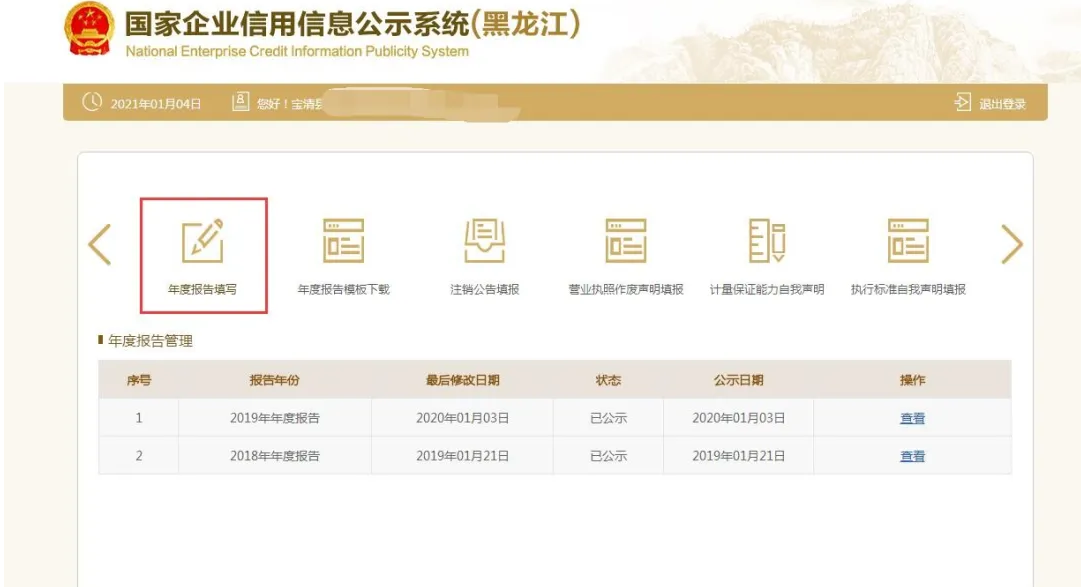Image resolution: width=1081 pixels, height=587 pixels.
Task: Click the 2020年01月03日 publicity date cell
Action: coord(738,418)
